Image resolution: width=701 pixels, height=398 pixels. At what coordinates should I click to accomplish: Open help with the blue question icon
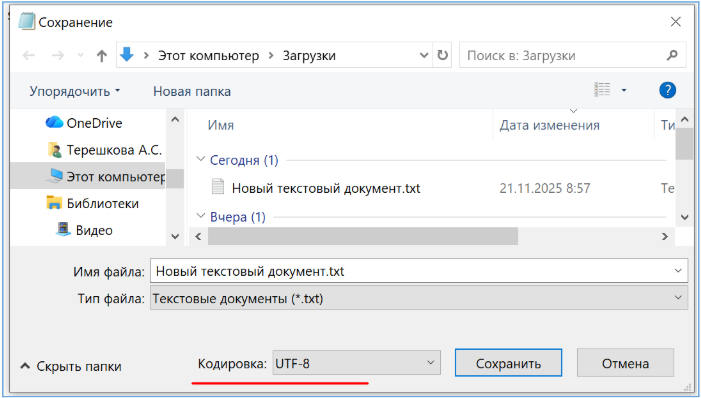(x=667, y=90)
